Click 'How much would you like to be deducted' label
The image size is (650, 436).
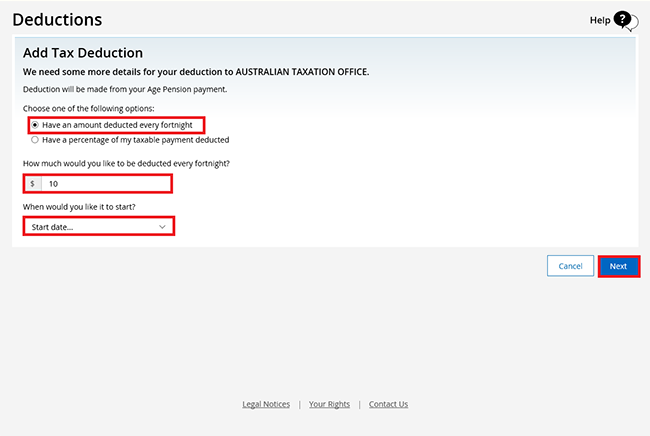pos(126,164)
